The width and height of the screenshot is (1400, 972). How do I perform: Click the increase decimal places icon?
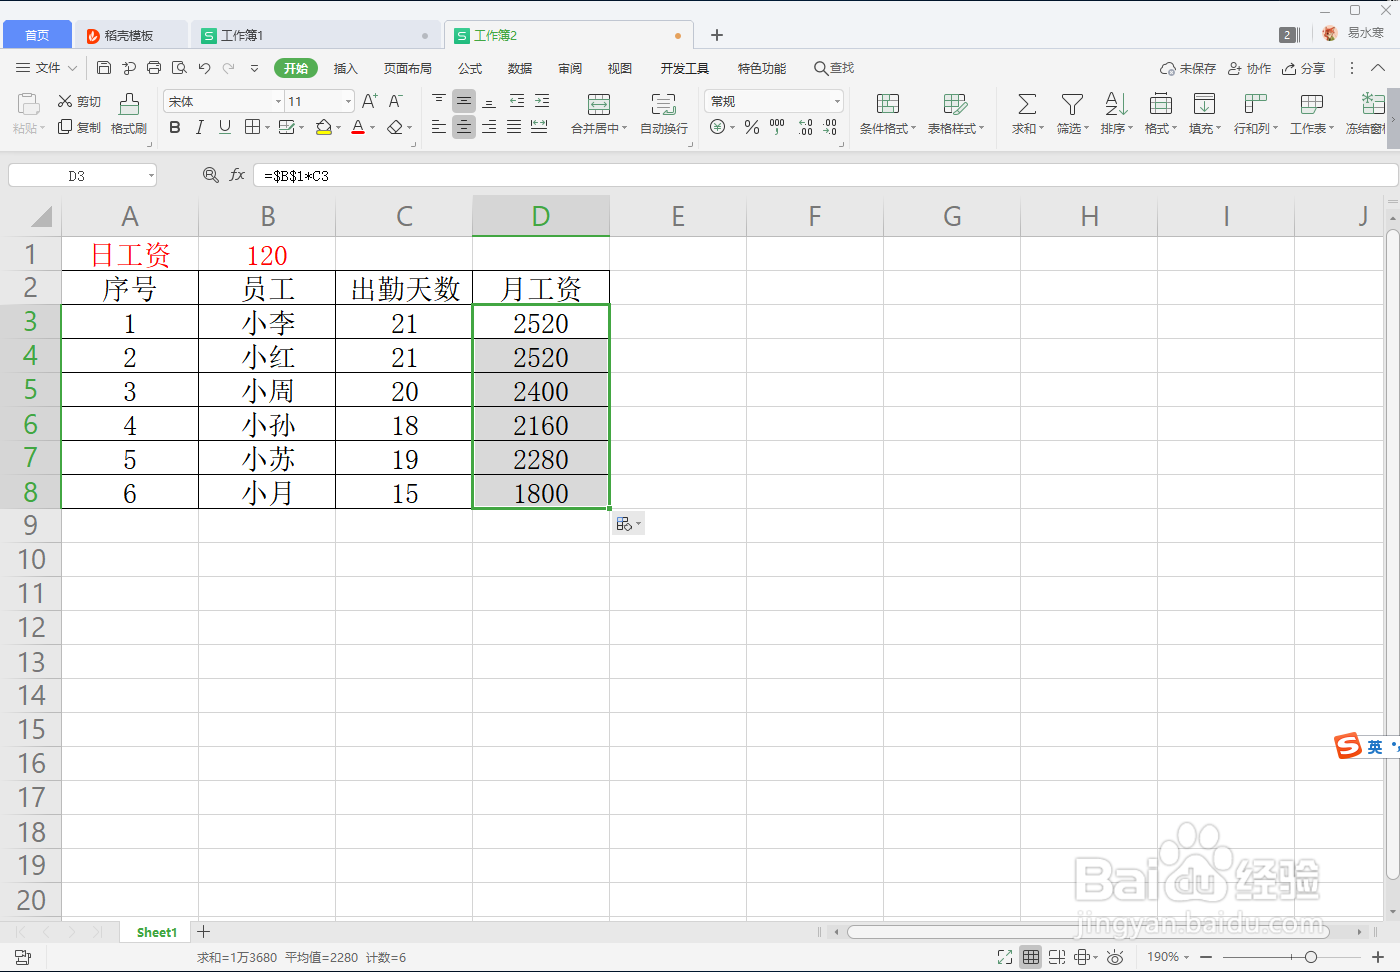pos(805,127)
